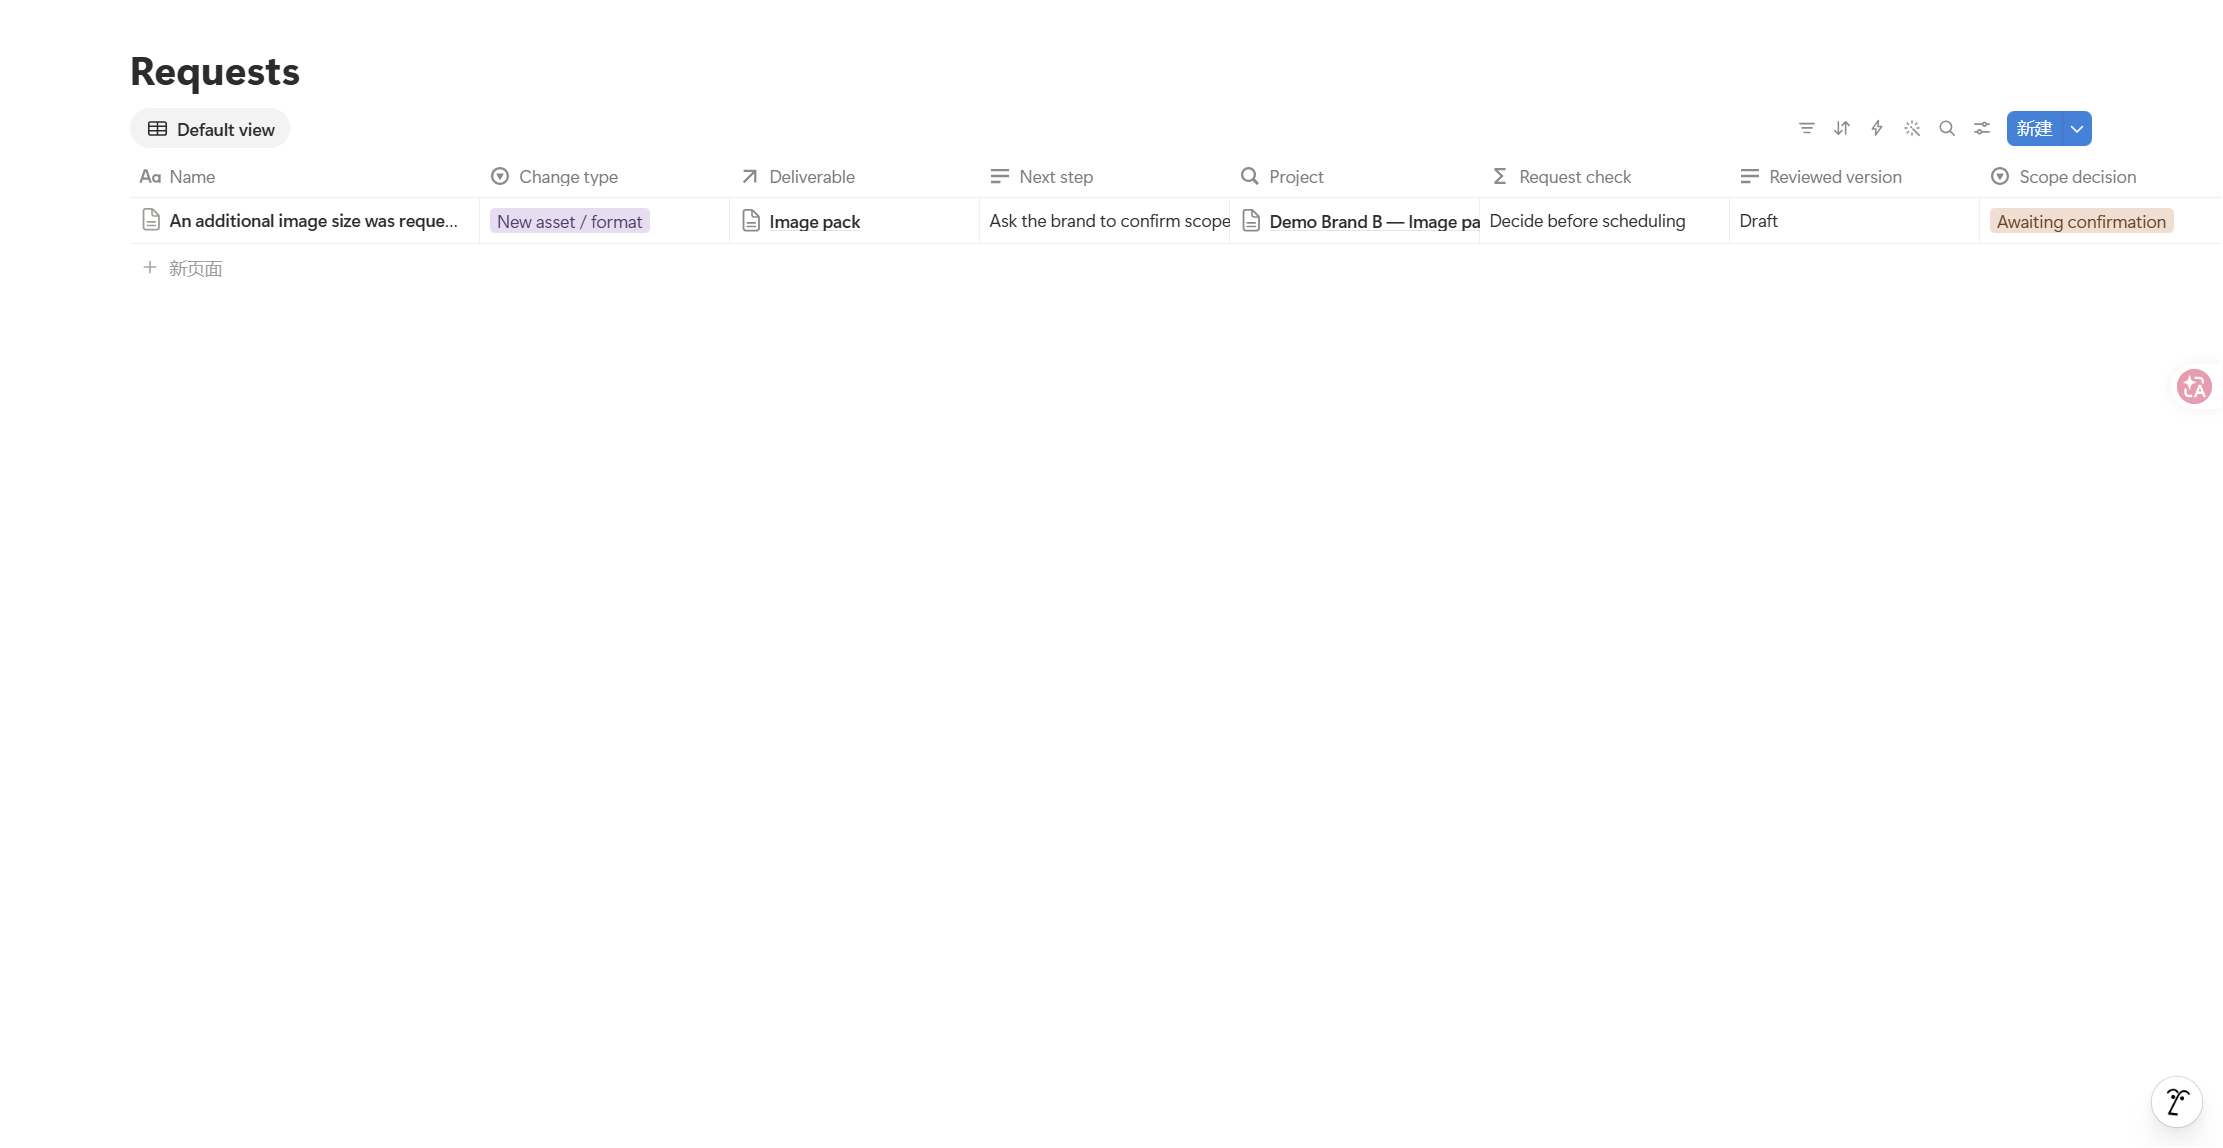Click the page icon in first row name
The height and width of the screenshot is (1148, 2223).
point(151,220)
